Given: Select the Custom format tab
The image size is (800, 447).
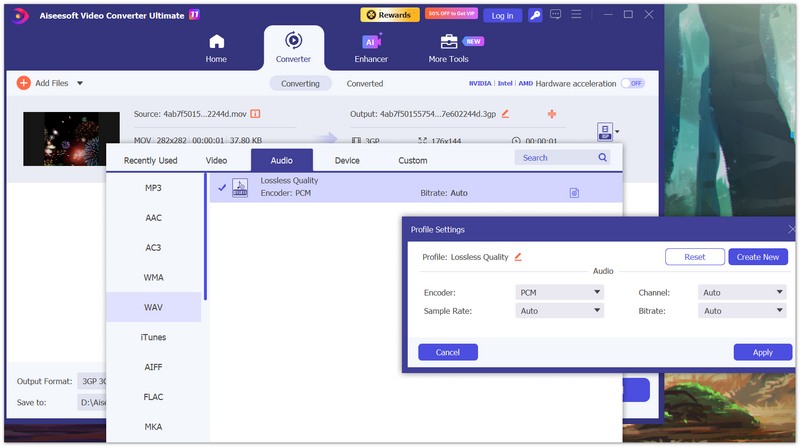Looking at the screenshot, I should click(x=413, y=160).
